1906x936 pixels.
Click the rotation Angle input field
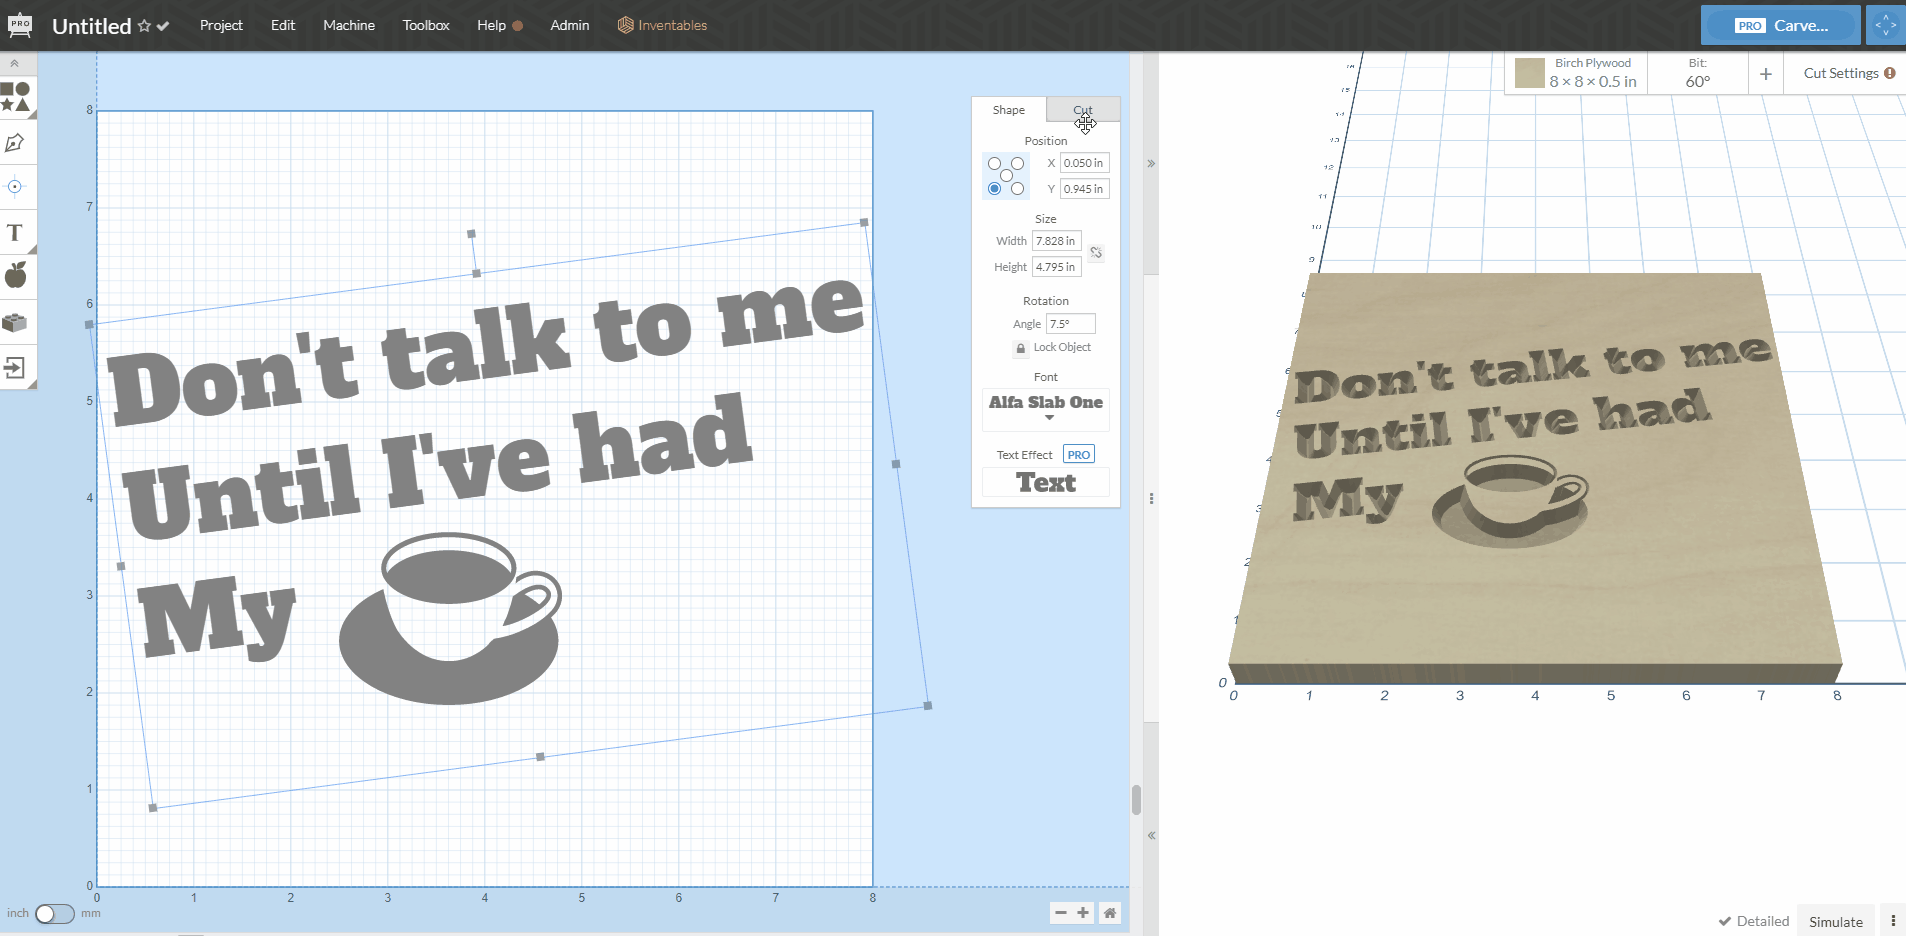tap(1070, 324)
